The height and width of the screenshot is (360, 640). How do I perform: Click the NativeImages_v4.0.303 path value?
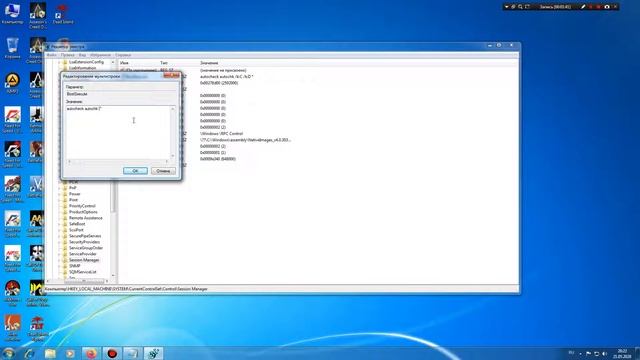[x=245, y=140]
